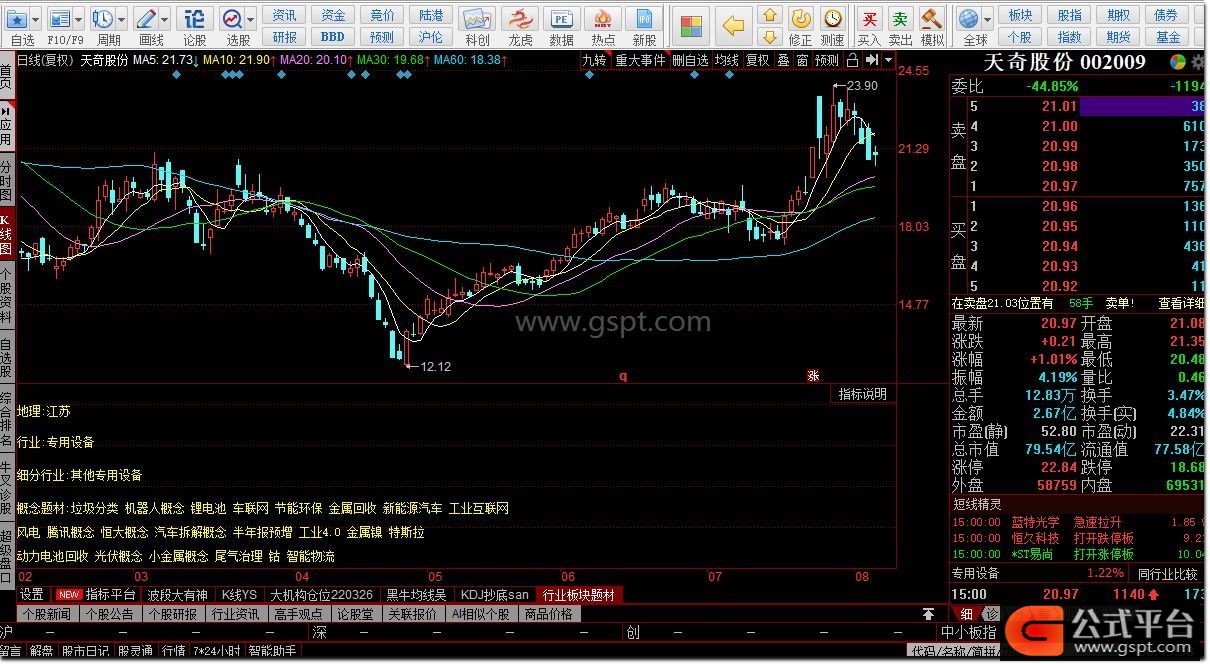Click the jump-to-end arrow on chart toolbar

click(x=873, y=60)
